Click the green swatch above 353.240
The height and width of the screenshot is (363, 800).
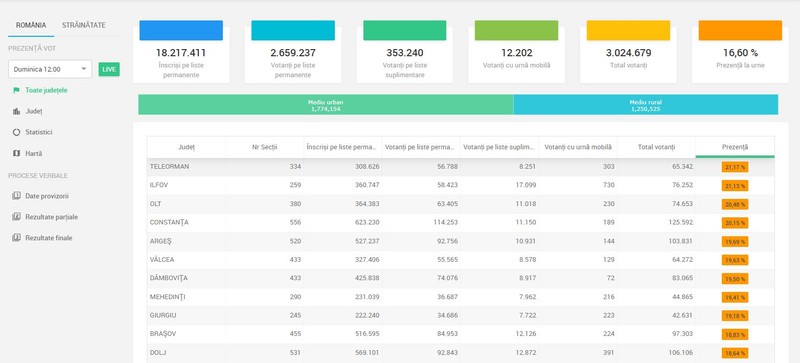tap(405, 30)
